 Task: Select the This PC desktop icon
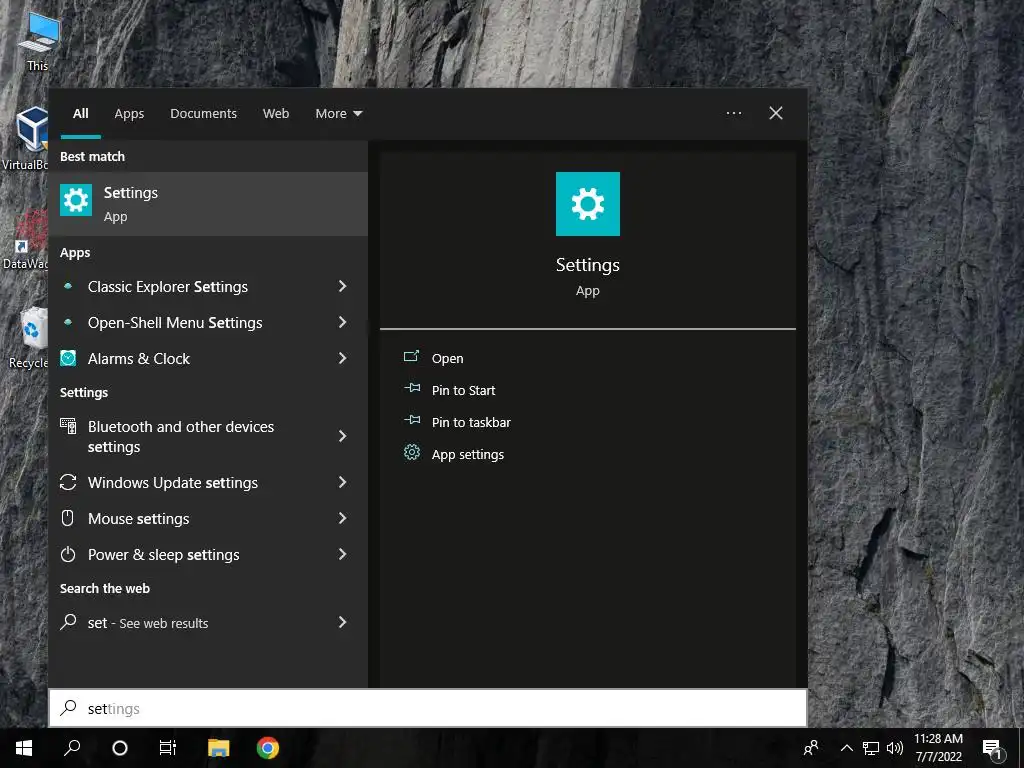38,40
